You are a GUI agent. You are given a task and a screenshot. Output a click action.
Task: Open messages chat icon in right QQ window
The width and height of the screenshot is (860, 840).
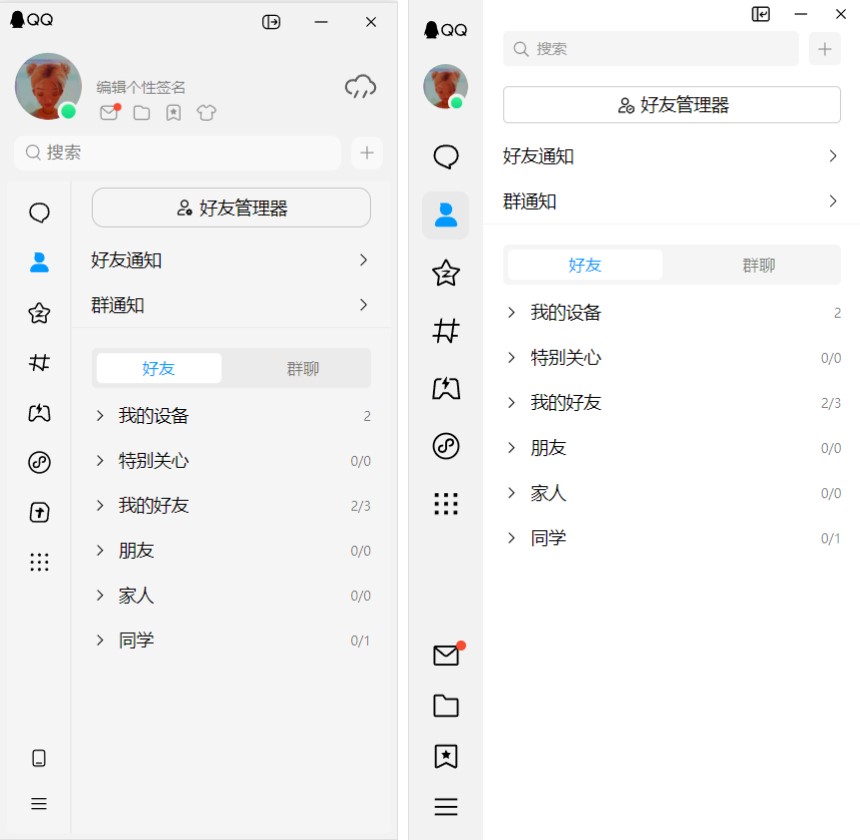tap(446, 157)
